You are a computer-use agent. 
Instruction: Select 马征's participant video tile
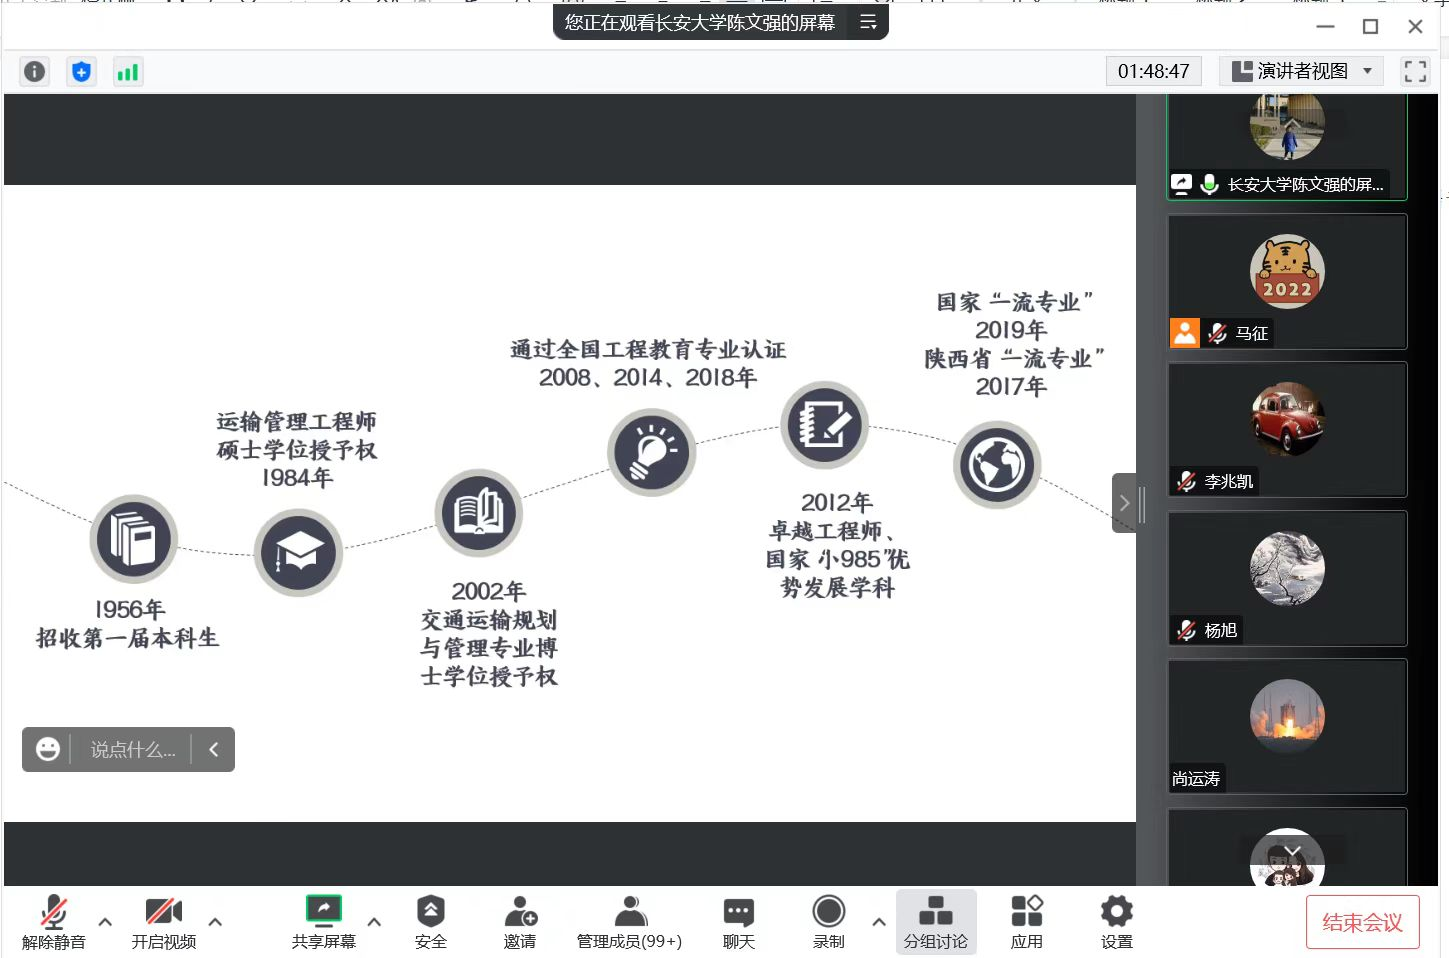tap(1287, 282)
